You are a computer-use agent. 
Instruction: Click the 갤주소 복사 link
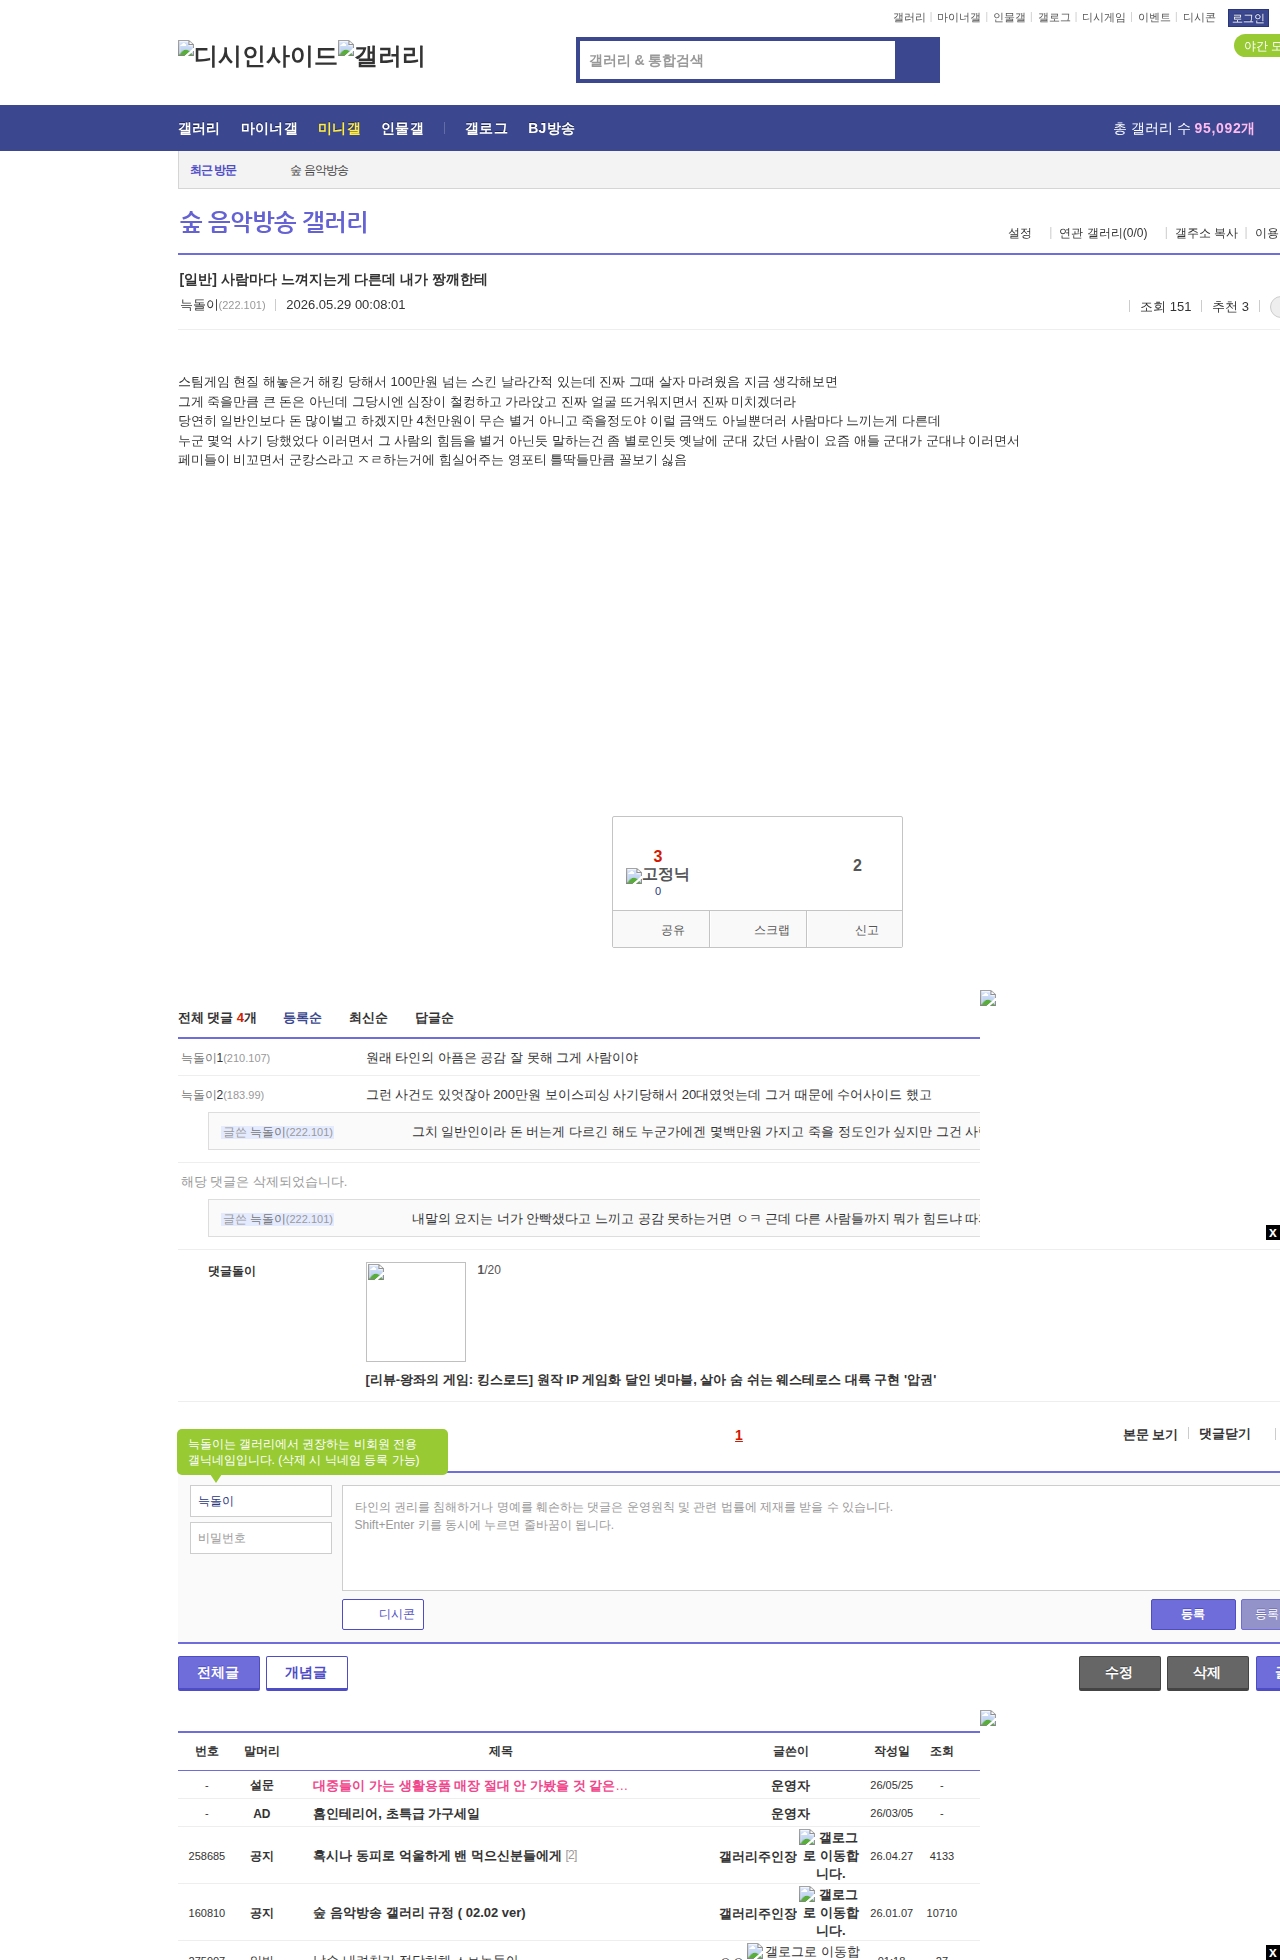click(x=1206, y=233)
